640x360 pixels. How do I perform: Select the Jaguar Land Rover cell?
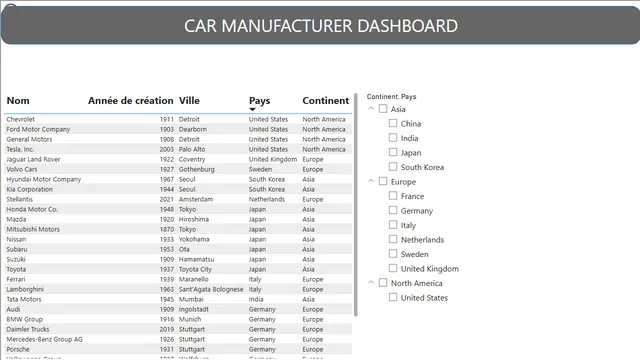coord(33,159)
